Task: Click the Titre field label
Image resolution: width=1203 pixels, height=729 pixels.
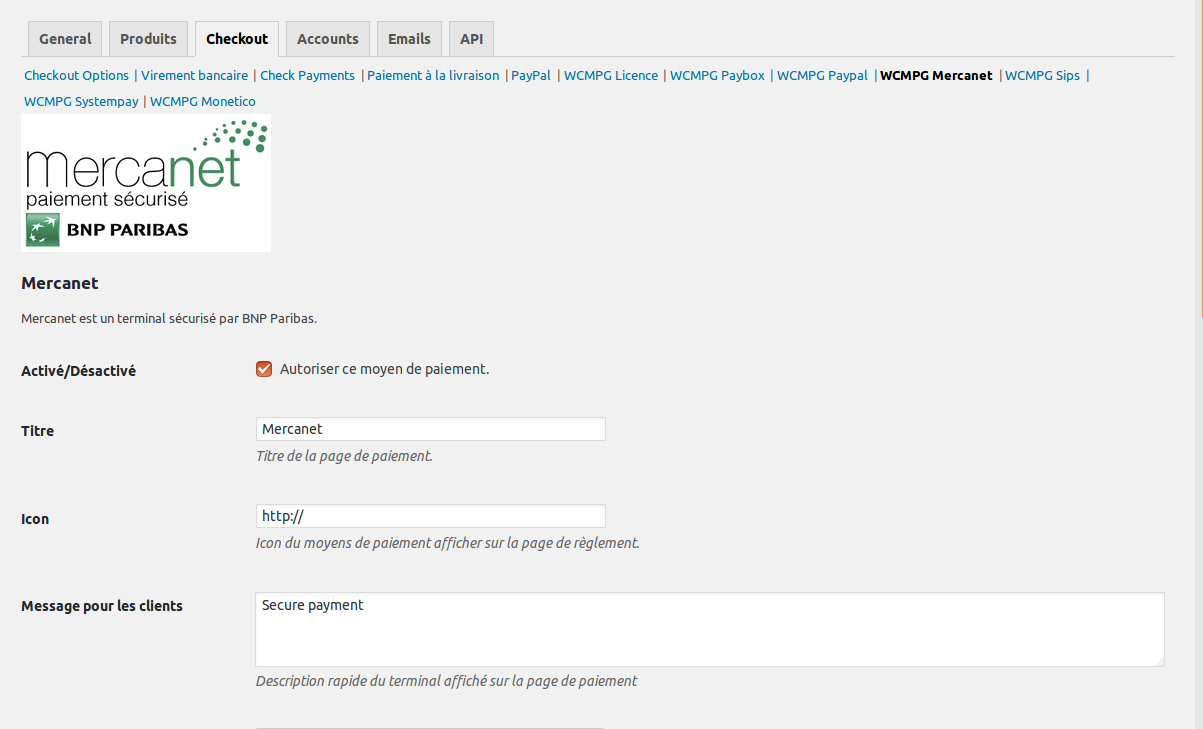Action: pyautogui.click(x=37, y=431)
